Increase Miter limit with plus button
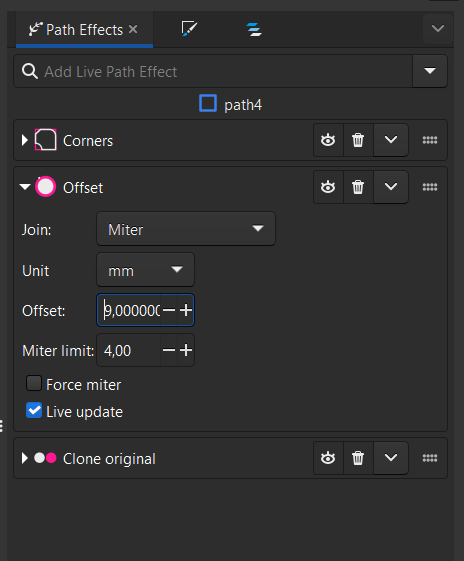The height and width of the screenshot is (561, 464). (186, 350)
